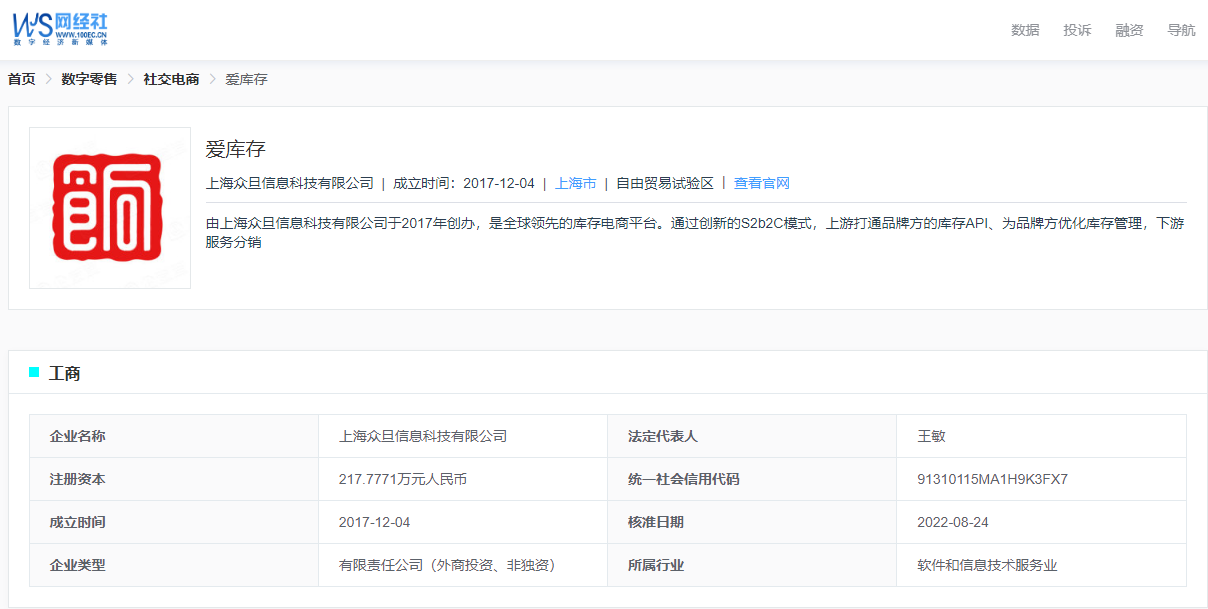Click company name in the header info line

pos(289,183)
